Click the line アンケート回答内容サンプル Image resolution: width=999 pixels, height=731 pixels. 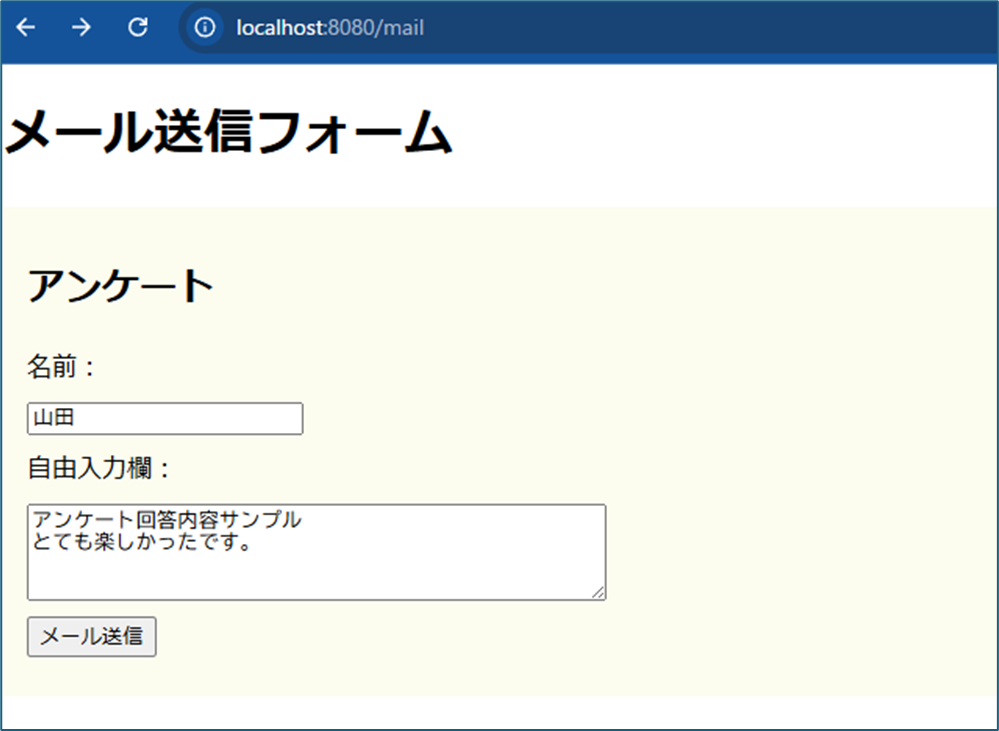point(166,520)
